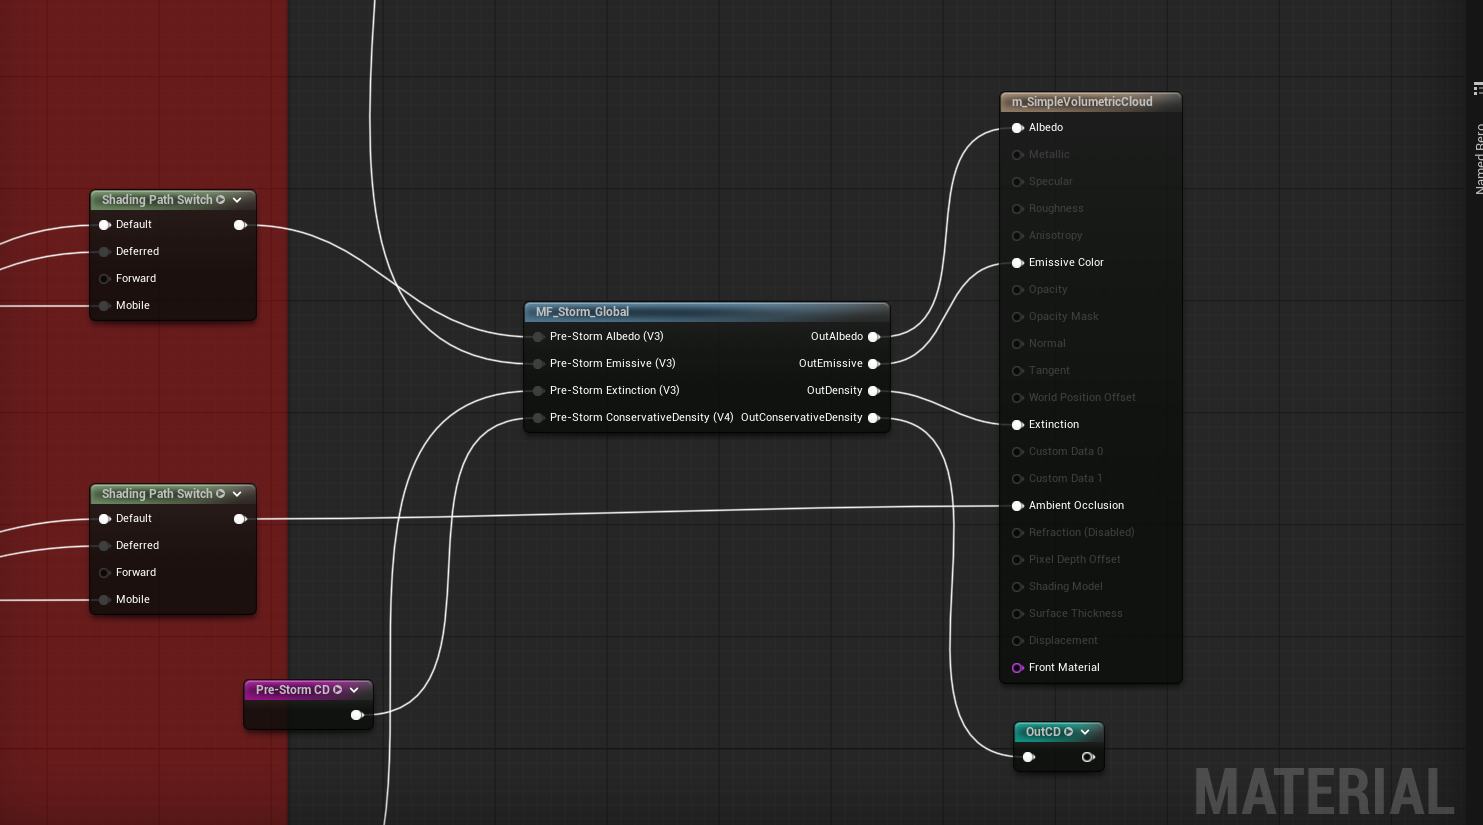Click the OutConservativeDensity output pin
1483x825 pixels.
[x=874, y=418]
